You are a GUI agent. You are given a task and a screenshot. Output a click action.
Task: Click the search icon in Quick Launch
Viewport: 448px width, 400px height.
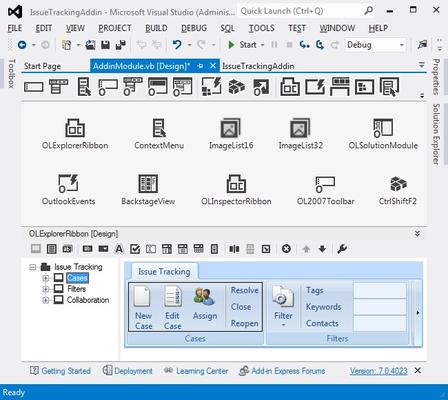(368, 11)
